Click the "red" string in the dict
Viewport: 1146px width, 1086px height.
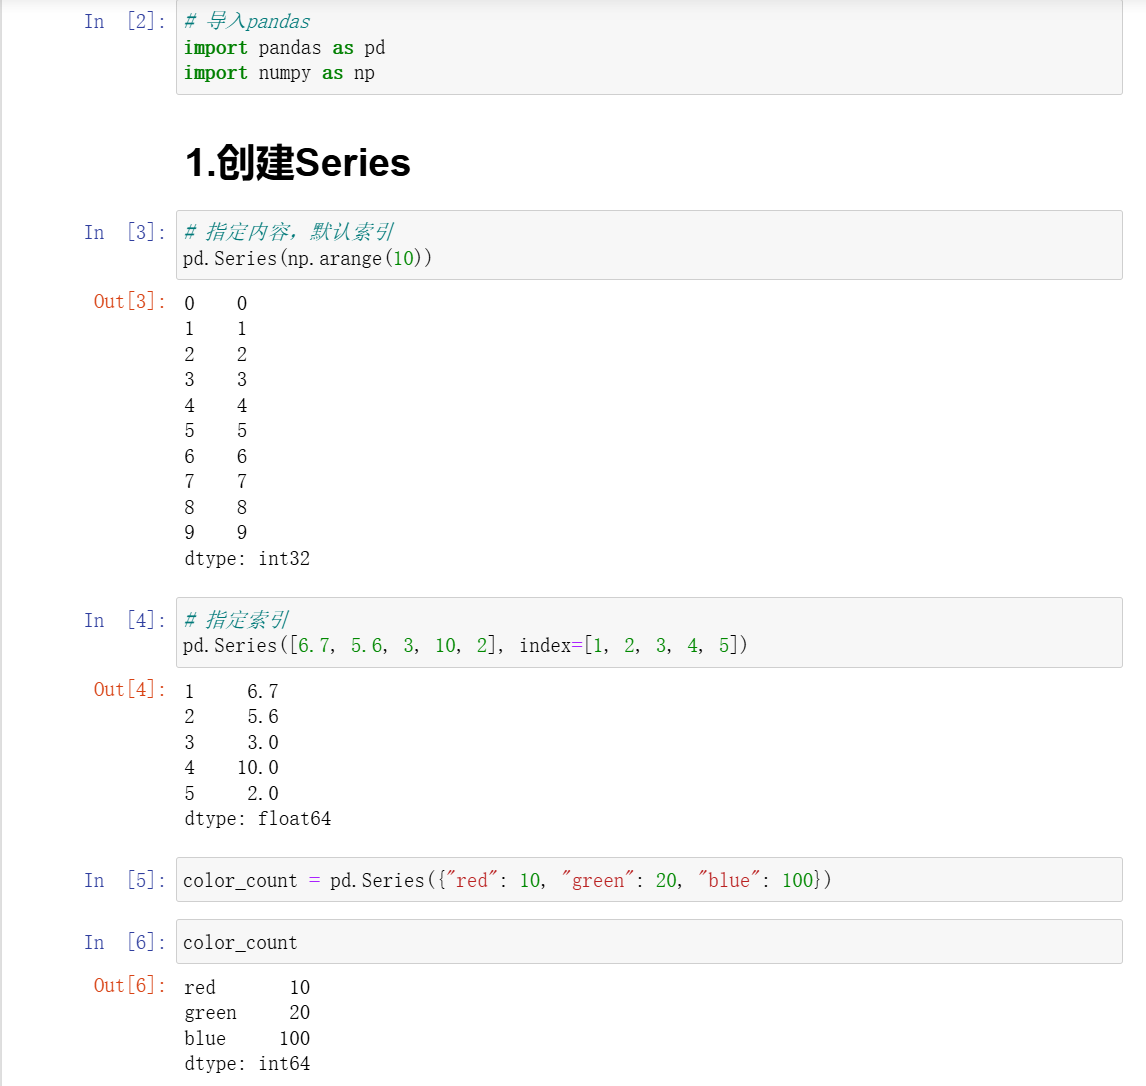tap(471, 880)
